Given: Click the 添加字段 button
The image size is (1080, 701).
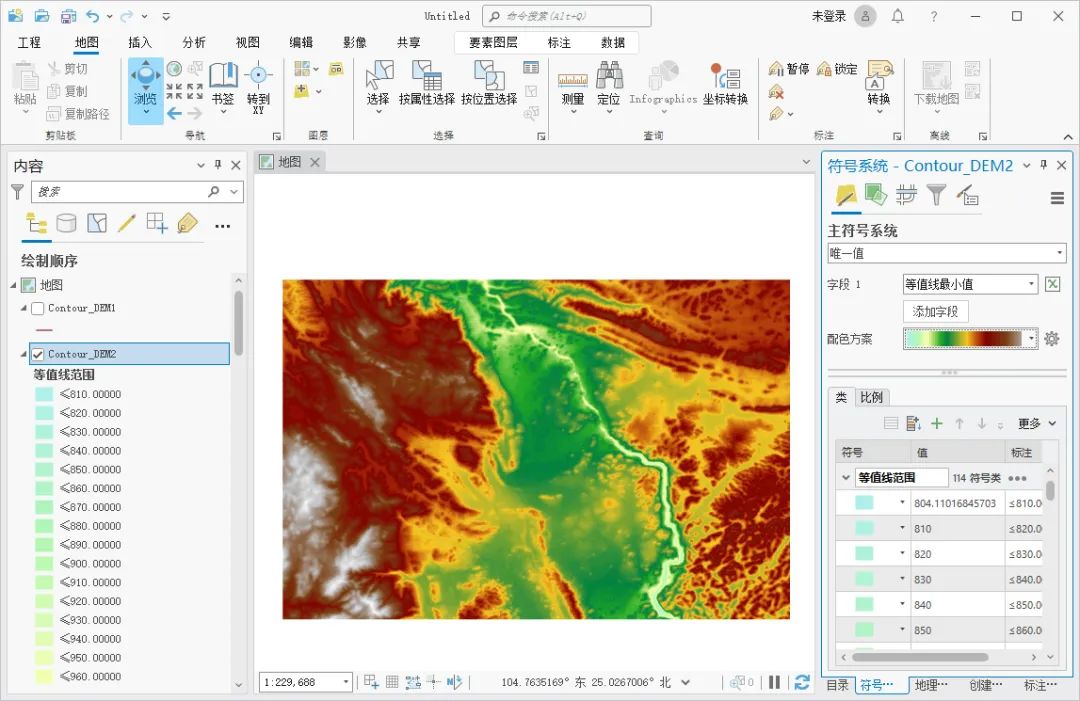Looking at the screenshot, I should point(935,311).
